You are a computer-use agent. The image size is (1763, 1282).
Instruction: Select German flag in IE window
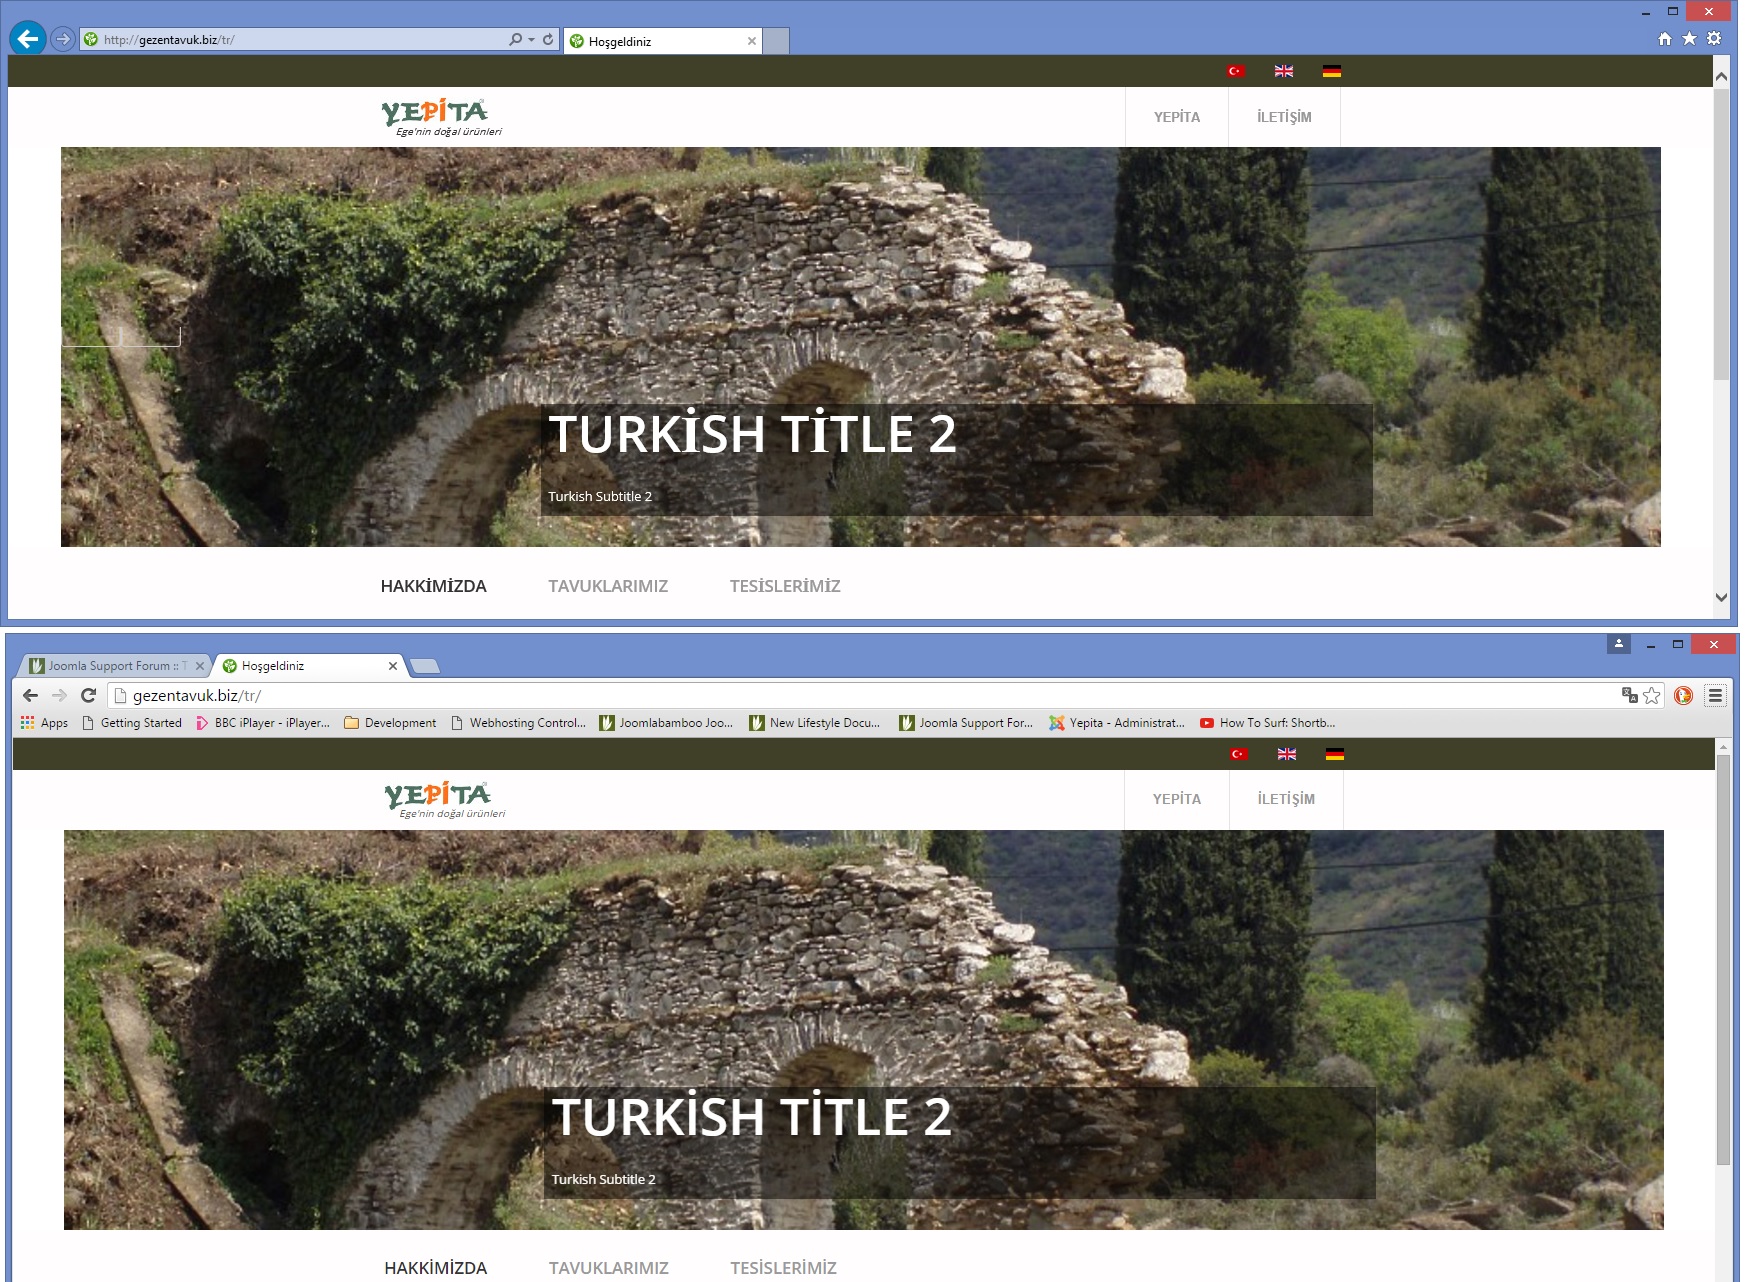1332,71
